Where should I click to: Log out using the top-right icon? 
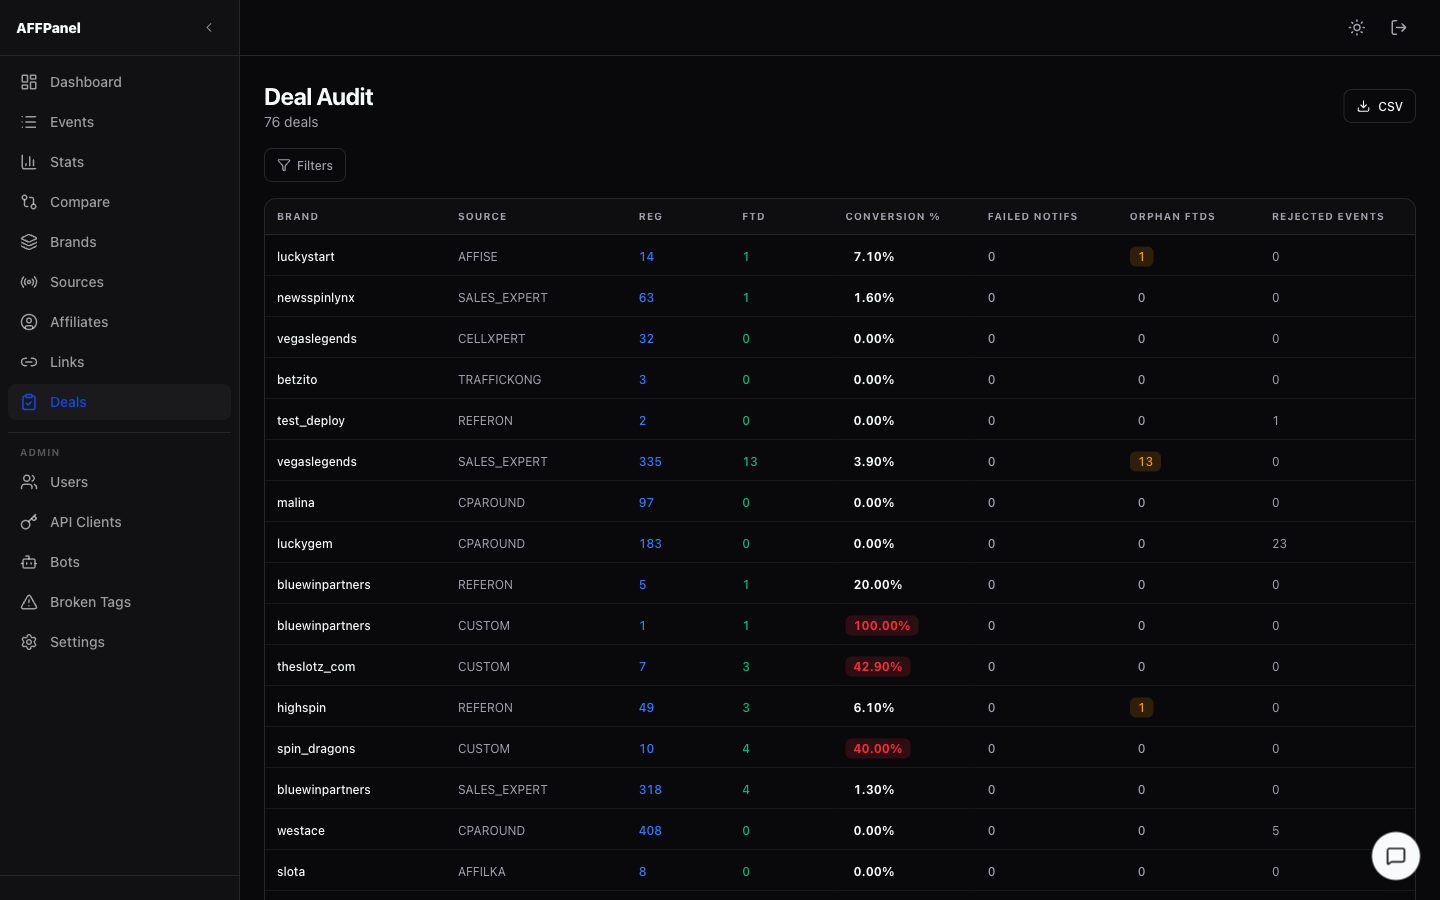(x=1399, y=27)
